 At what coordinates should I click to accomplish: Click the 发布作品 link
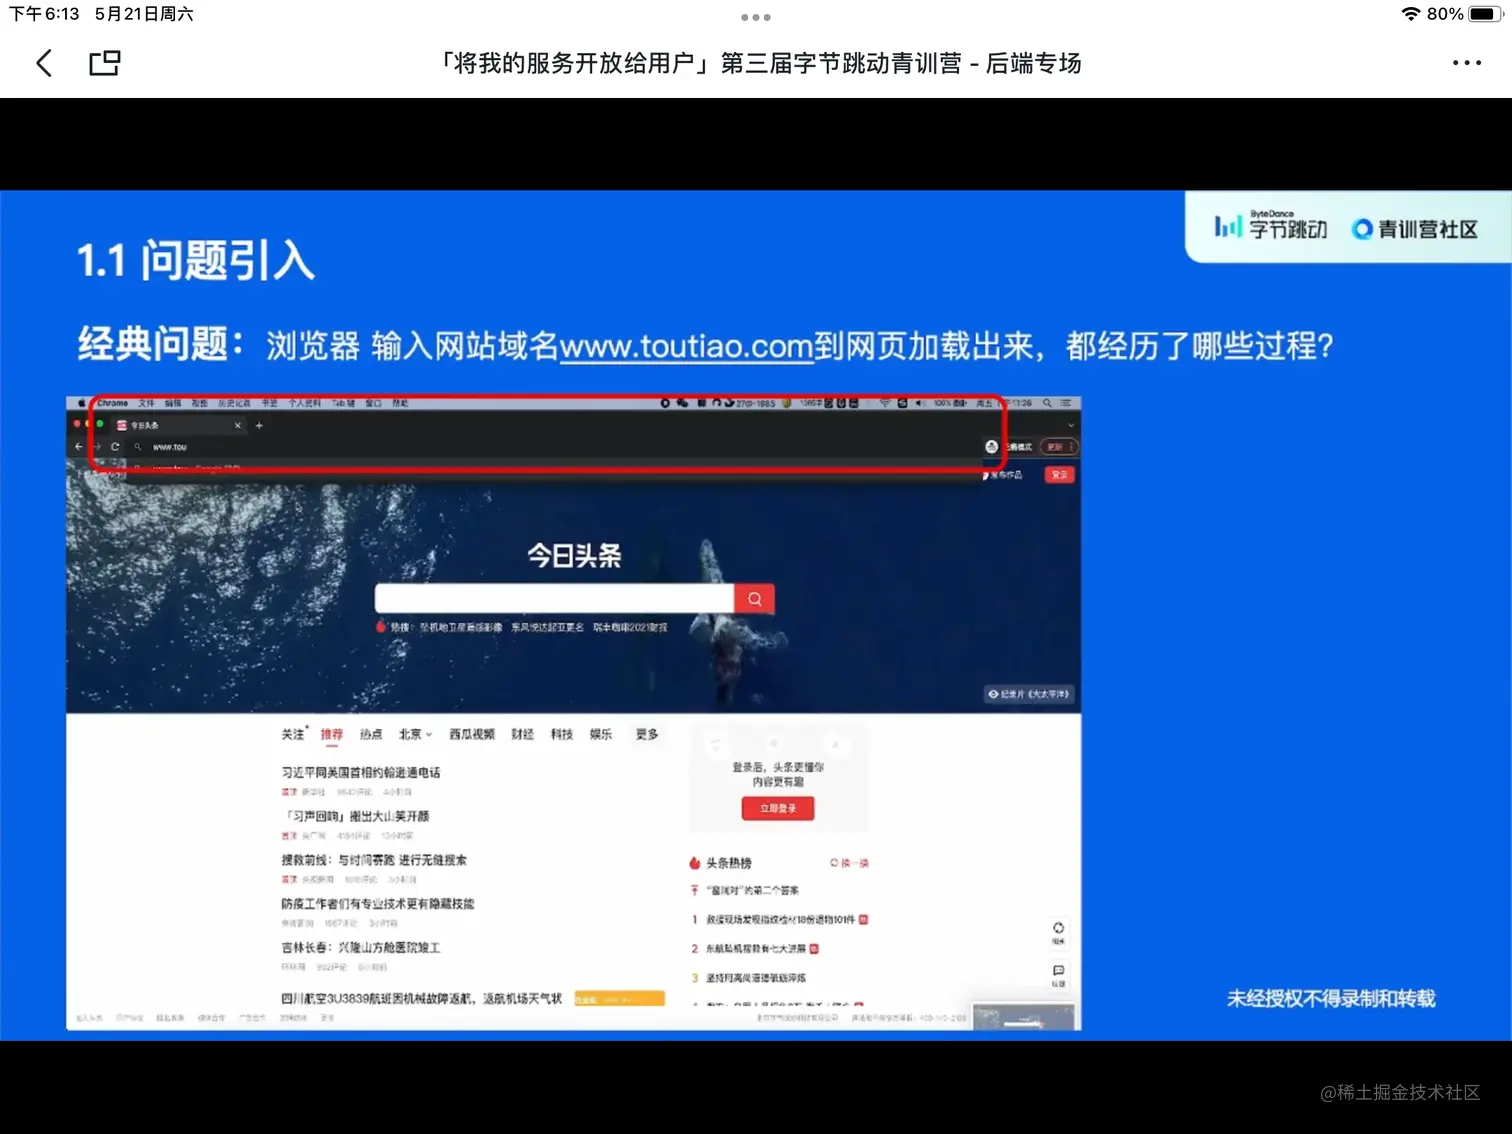point(1002,474)
